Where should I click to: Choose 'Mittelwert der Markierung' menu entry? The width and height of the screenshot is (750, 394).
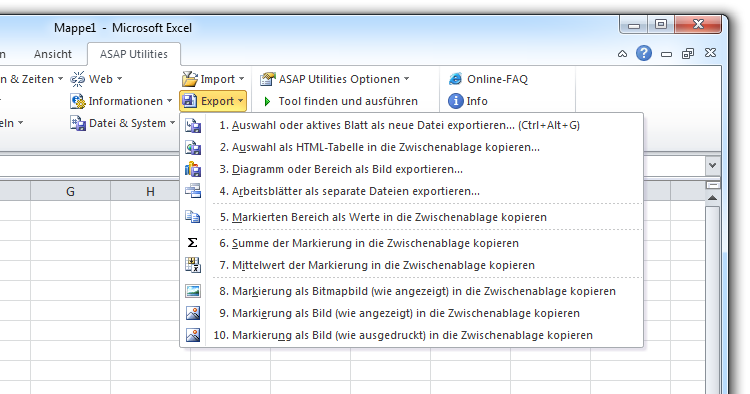[412, 265]
